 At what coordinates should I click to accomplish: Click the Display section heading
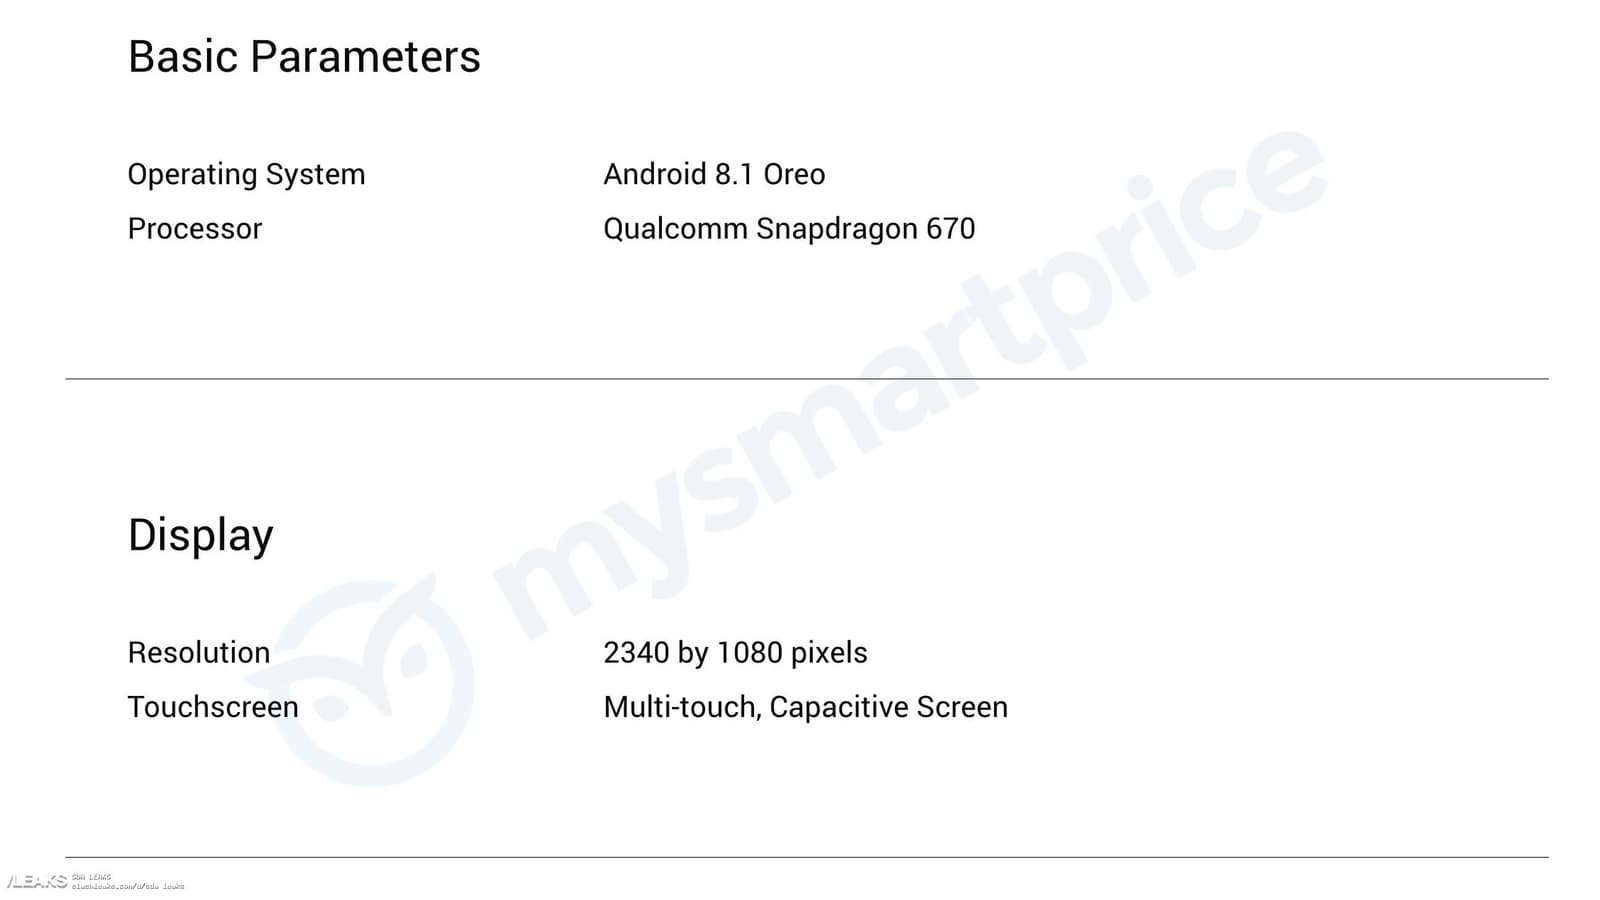click(200, 535)
